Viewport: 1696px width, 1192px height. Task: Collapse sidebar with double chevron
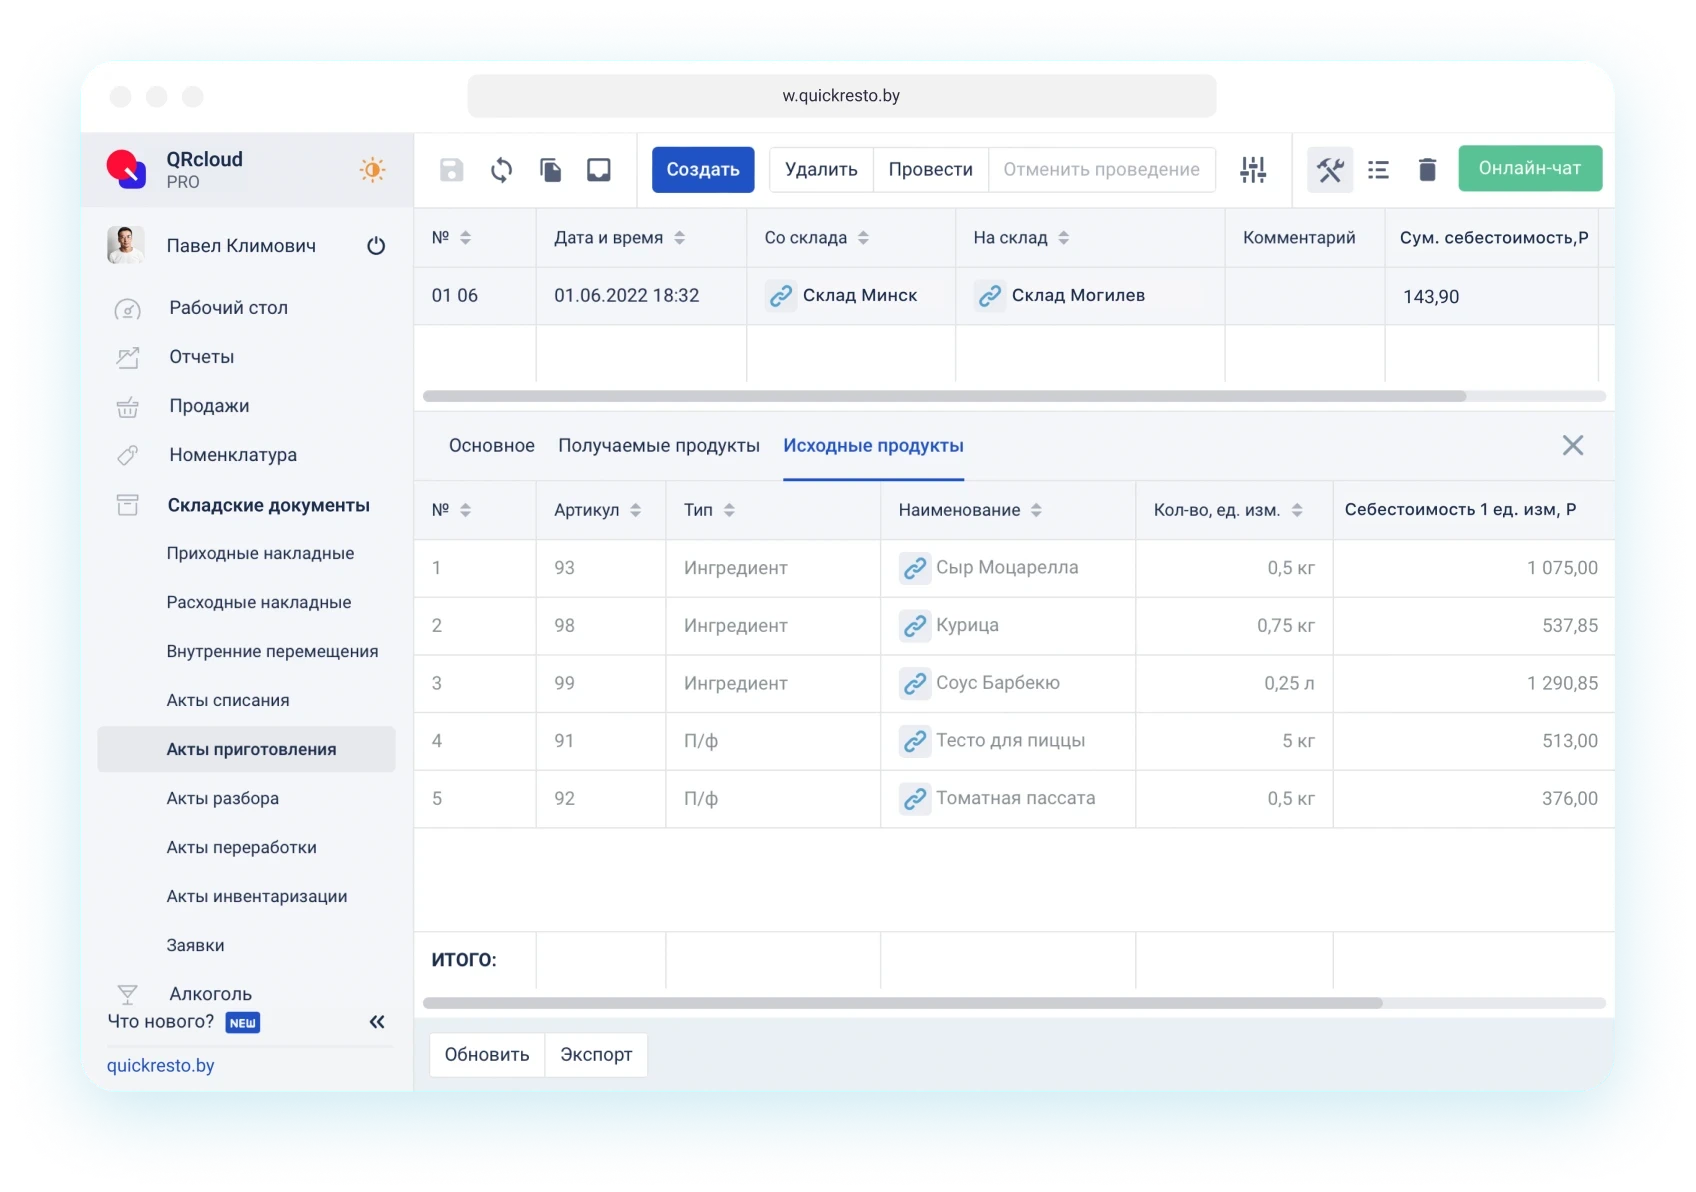point(377,1022)
